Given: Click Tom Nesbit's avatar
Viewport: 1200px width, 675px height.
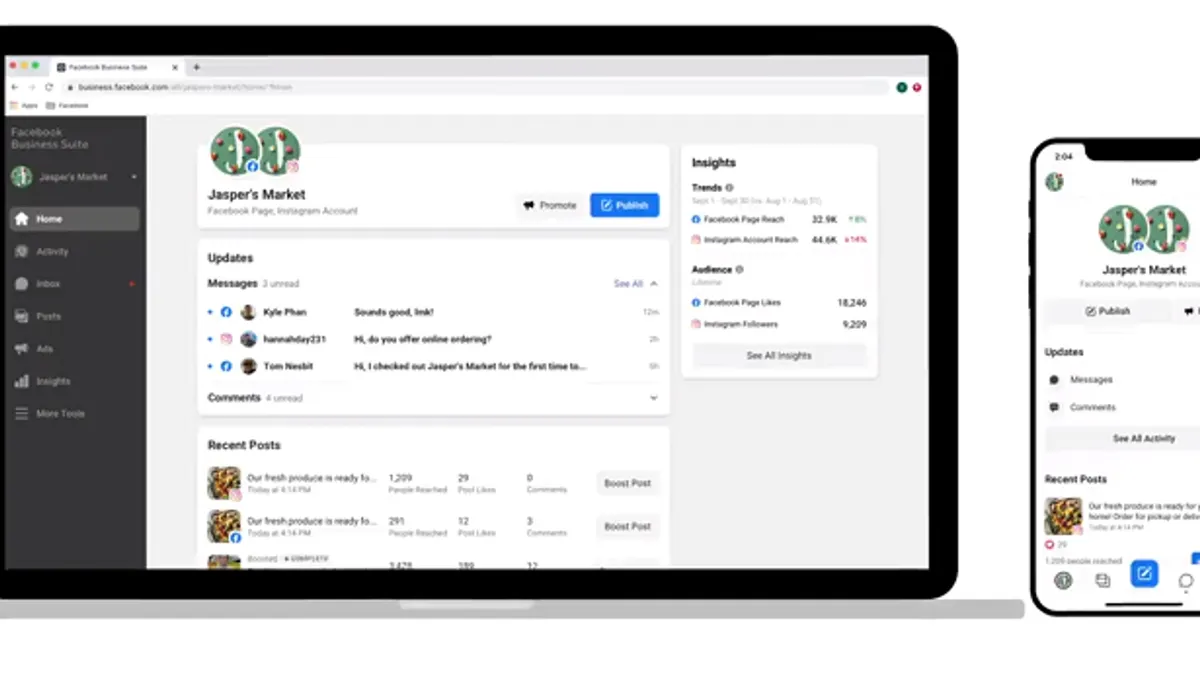Looking at the screenshot, I should point(248,366).
